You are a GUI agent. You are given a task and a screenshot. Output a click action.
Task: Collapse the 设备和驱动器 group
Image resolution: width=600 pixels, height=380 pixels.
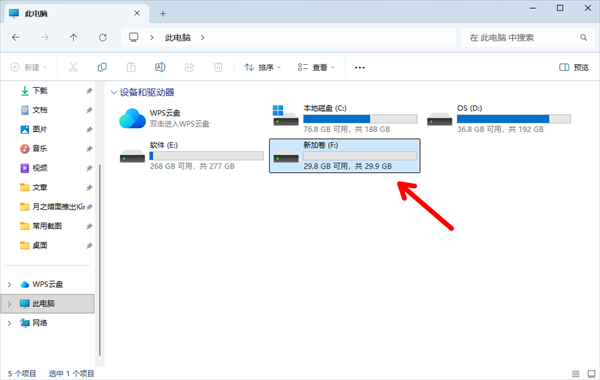[x=114, y=92]
